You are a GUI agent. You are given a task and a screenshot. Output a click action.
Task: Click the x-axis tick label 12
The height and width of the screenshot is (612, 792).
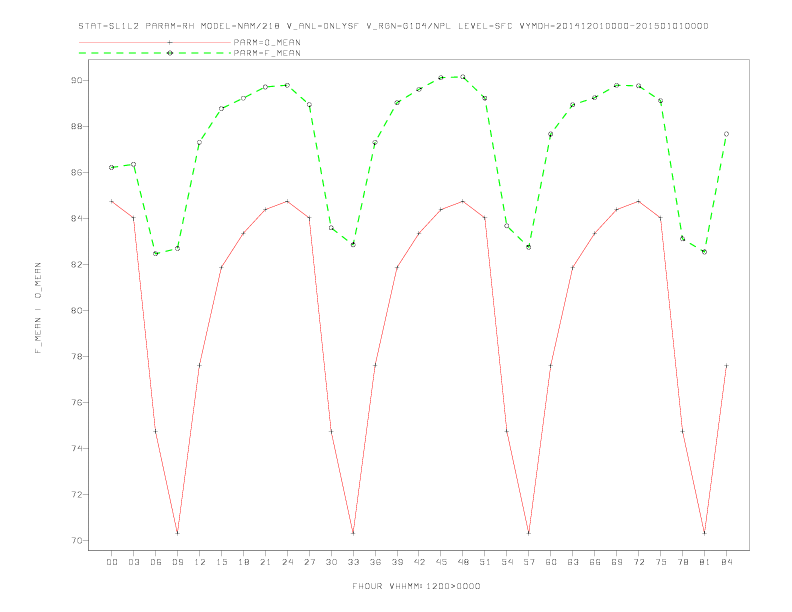coord(200,562)
